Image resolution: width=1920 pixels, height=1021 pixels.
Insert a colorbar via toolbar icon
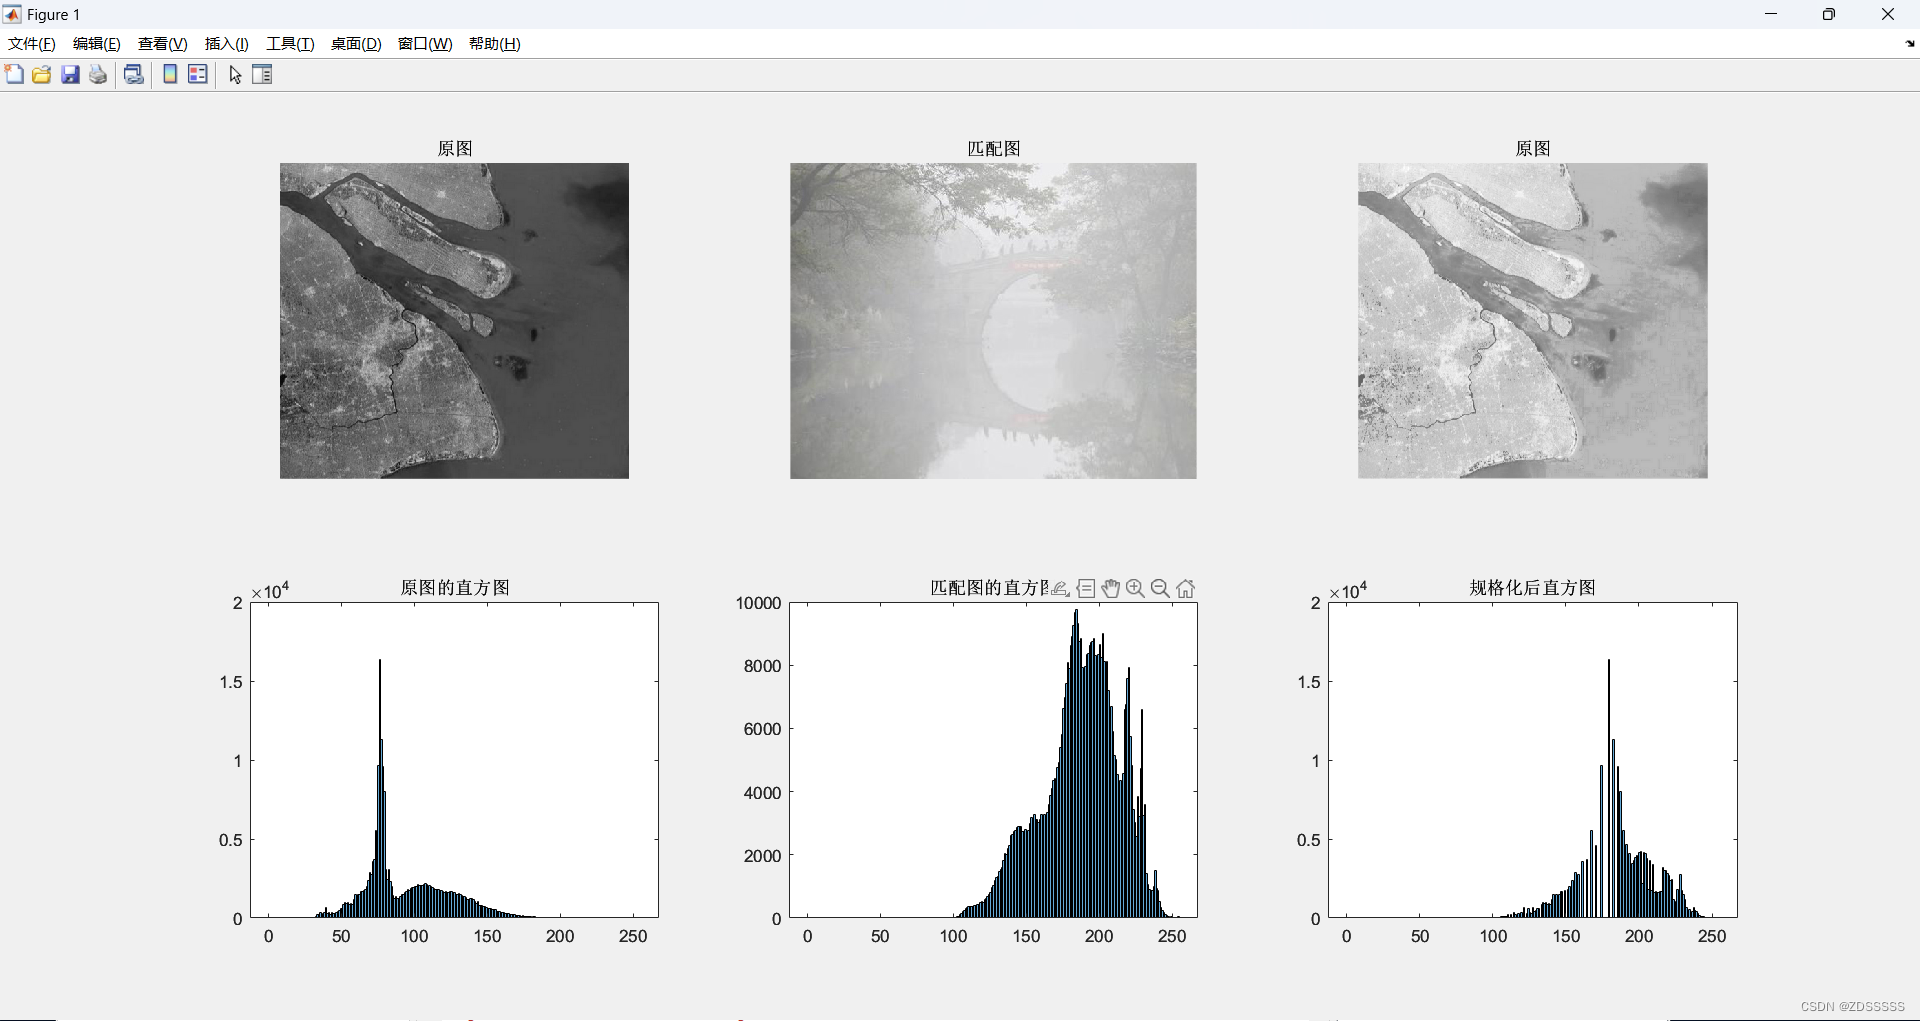[x=170, y=74]
